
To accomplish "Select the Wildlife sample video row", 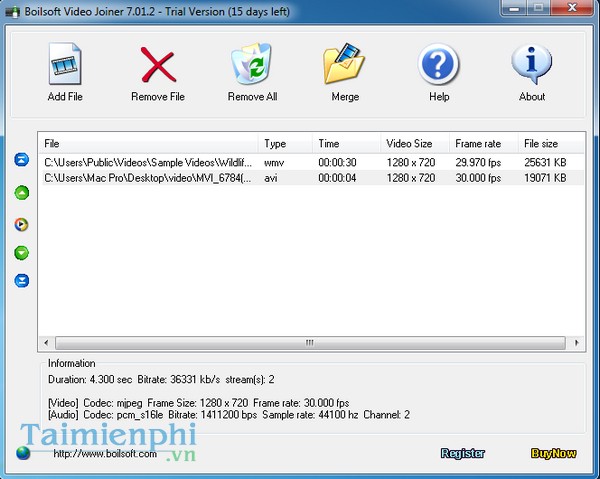I will click(x=312, y=163).
